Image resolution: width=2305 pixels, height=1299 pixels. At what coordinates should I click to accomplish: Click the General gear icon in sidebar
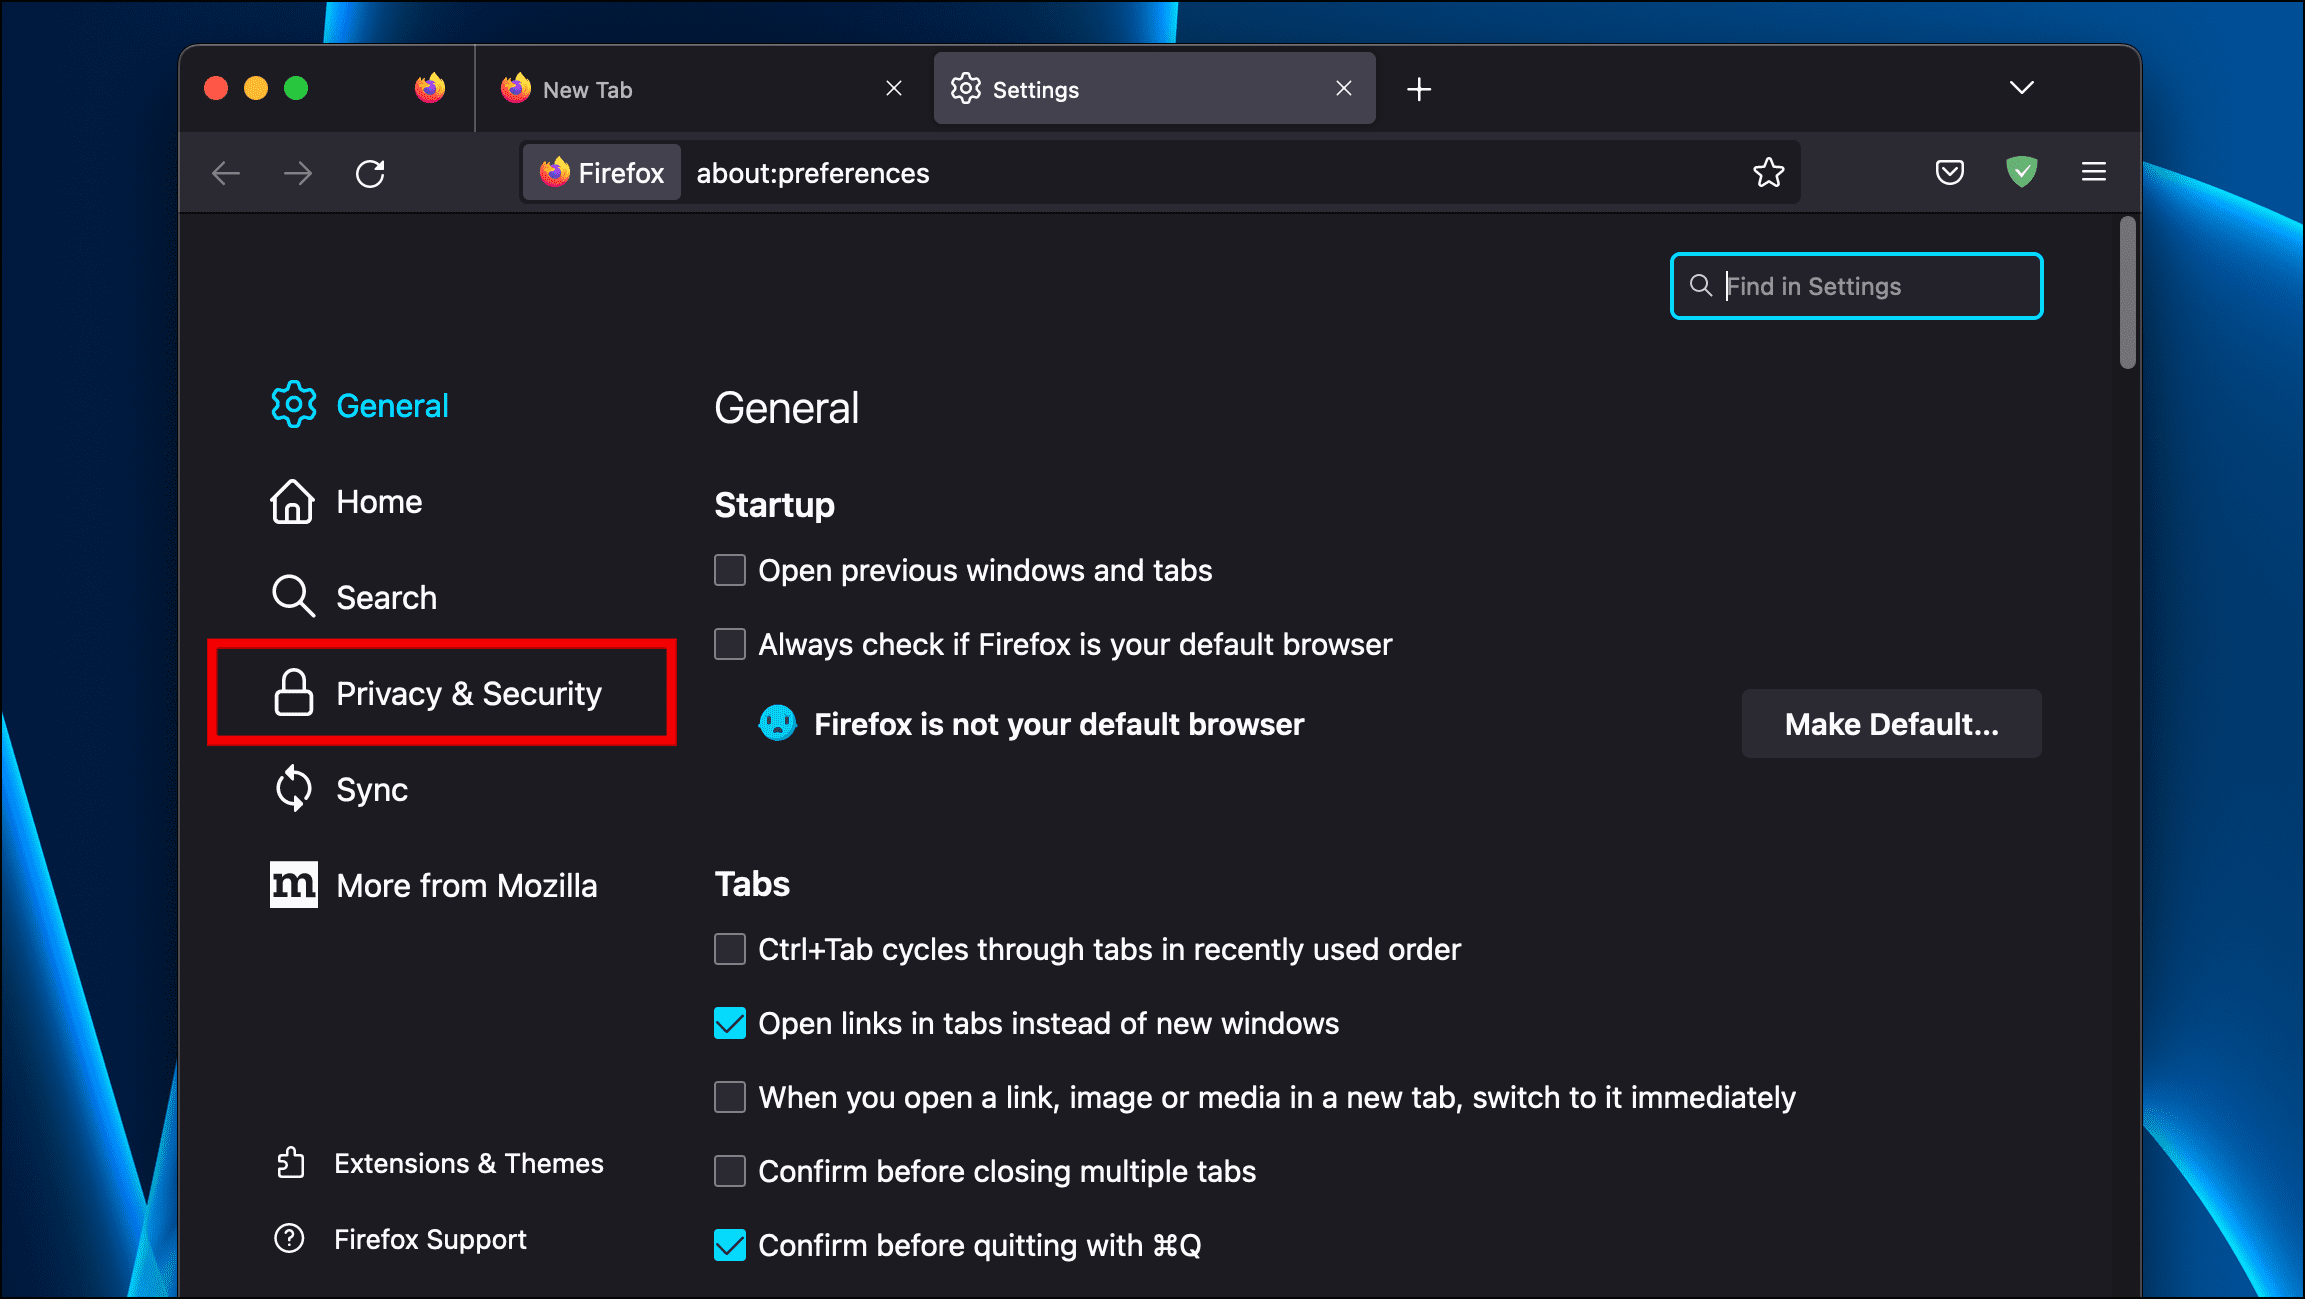click(x=294, y=404)
